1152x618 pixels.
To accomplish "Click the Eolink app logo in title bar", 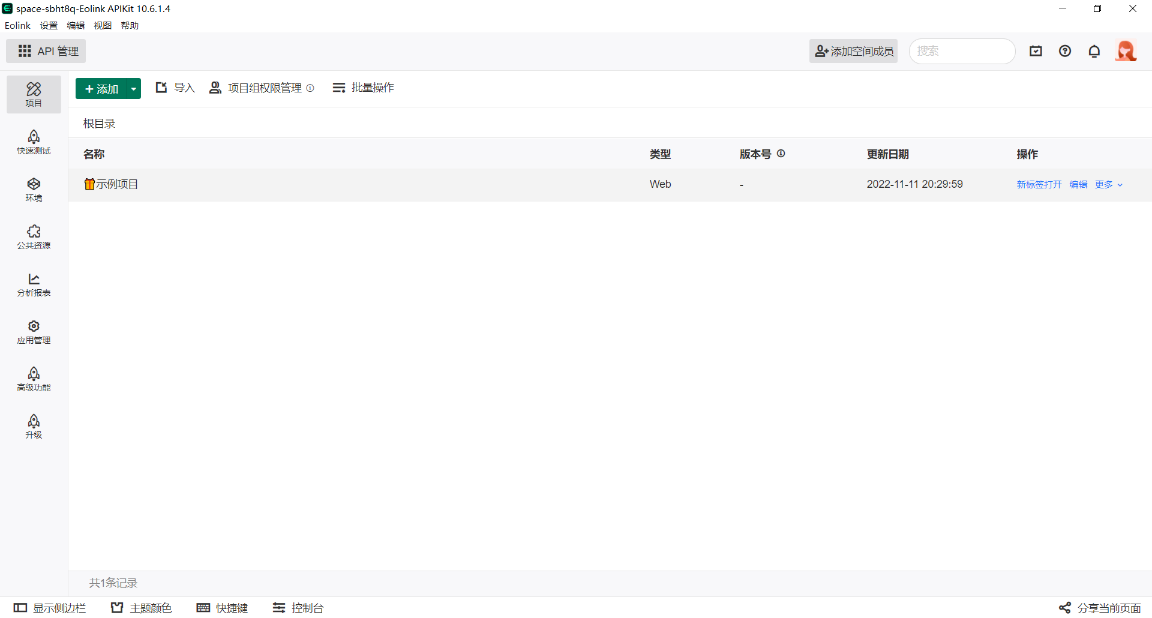I will pyautogui.click(x=7, y=8).
